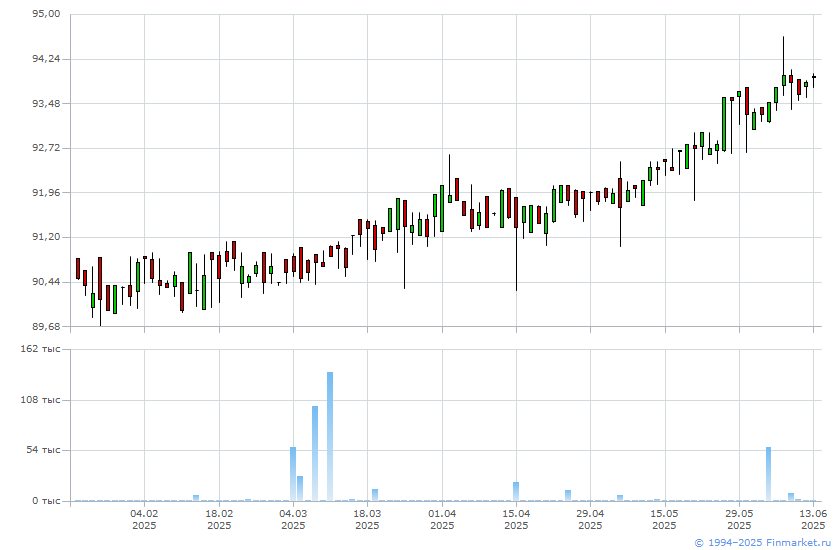Click the price axis label 91,96

click(x=47, y=192)
